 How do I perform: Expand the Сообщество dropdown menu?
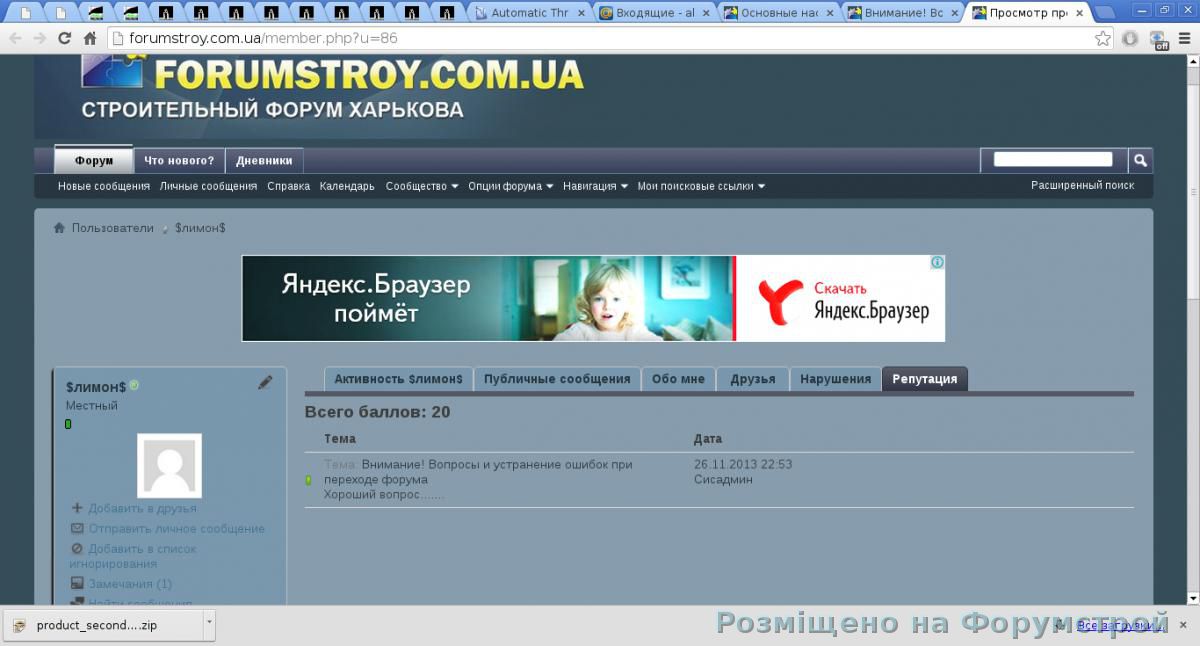(x=421, y=186)
